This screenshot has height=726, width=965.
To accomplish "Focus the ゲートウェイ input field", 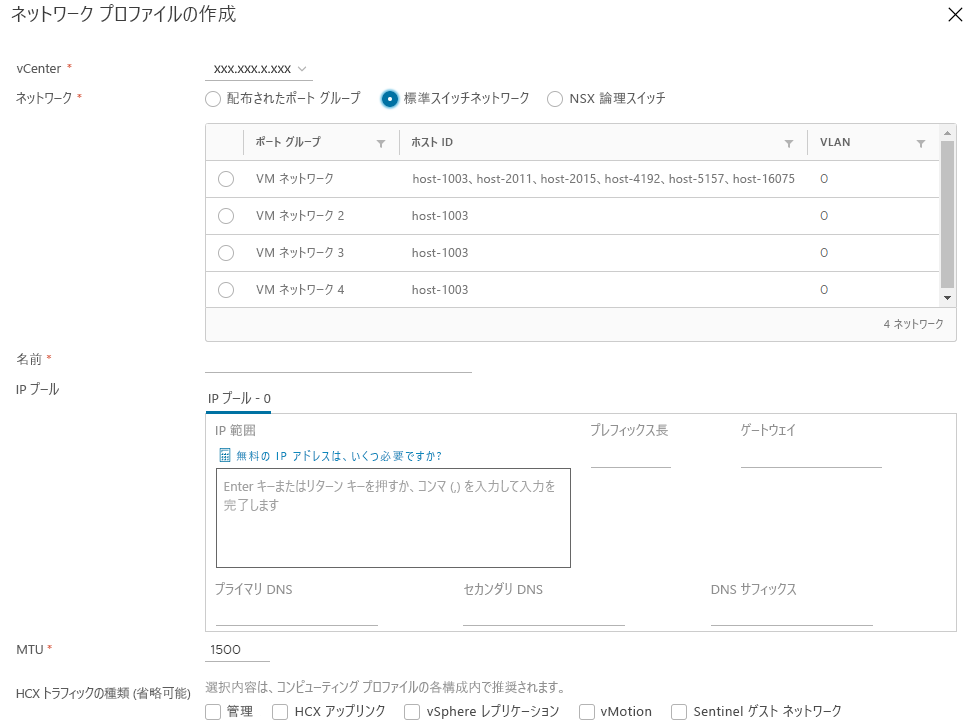I will (811, 457).
